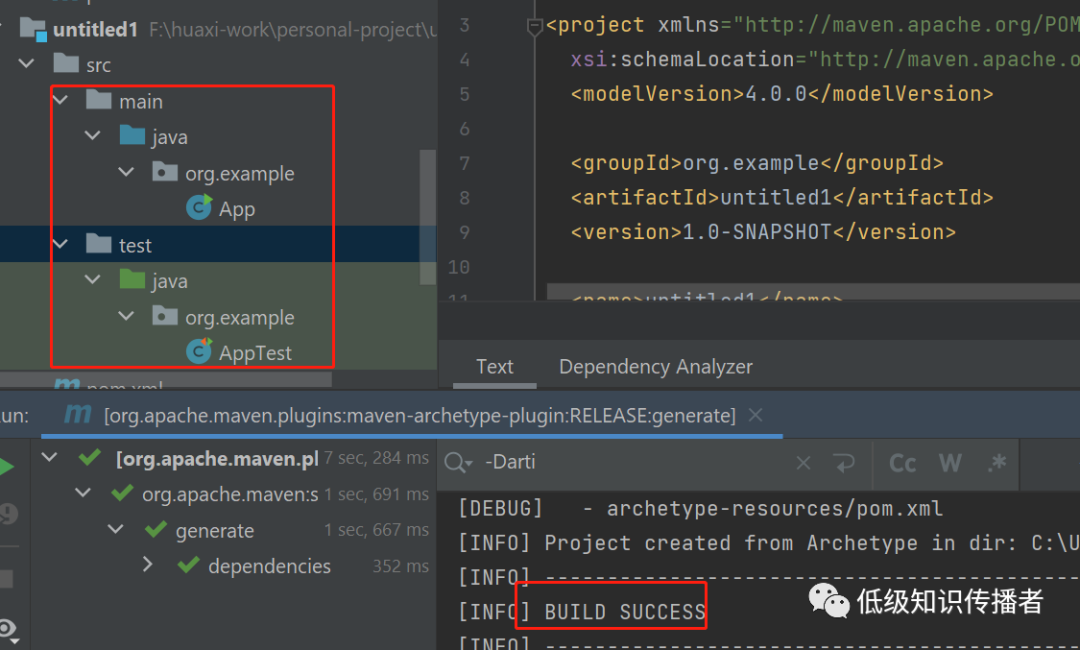Collapse the src folder node
This screenshot has height=650, width=1080.
28,65
